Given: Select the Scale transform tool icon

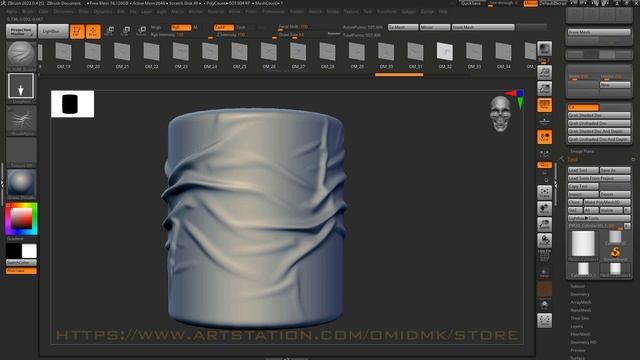Looking at the screenshot, I should [x=126, y=31].
